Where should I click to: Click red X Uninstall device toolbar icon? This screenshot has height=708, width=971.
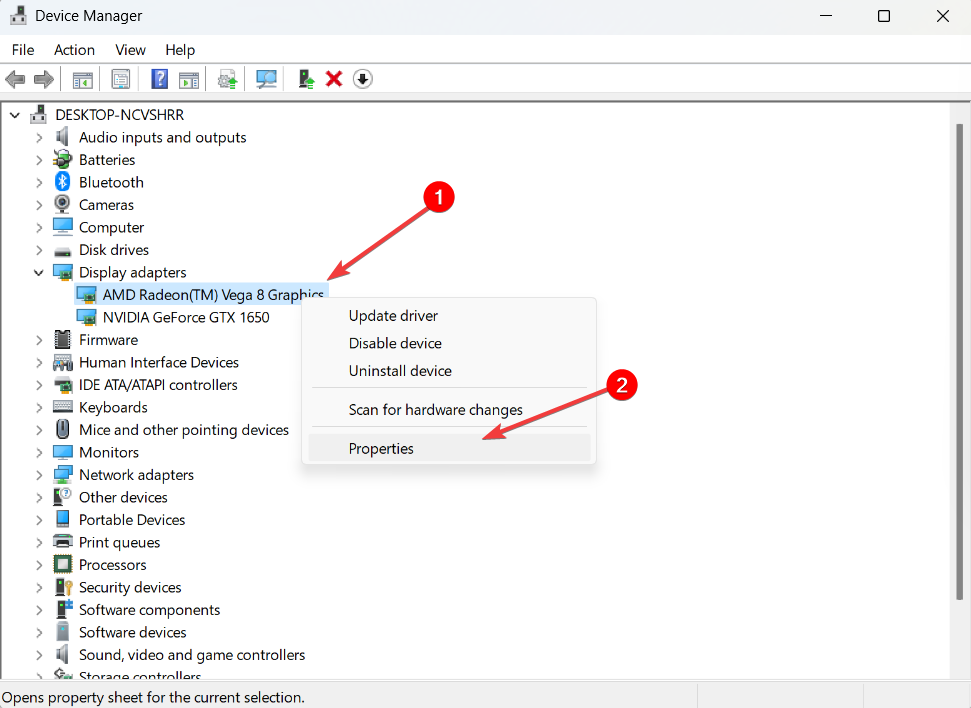coord(334,79)
